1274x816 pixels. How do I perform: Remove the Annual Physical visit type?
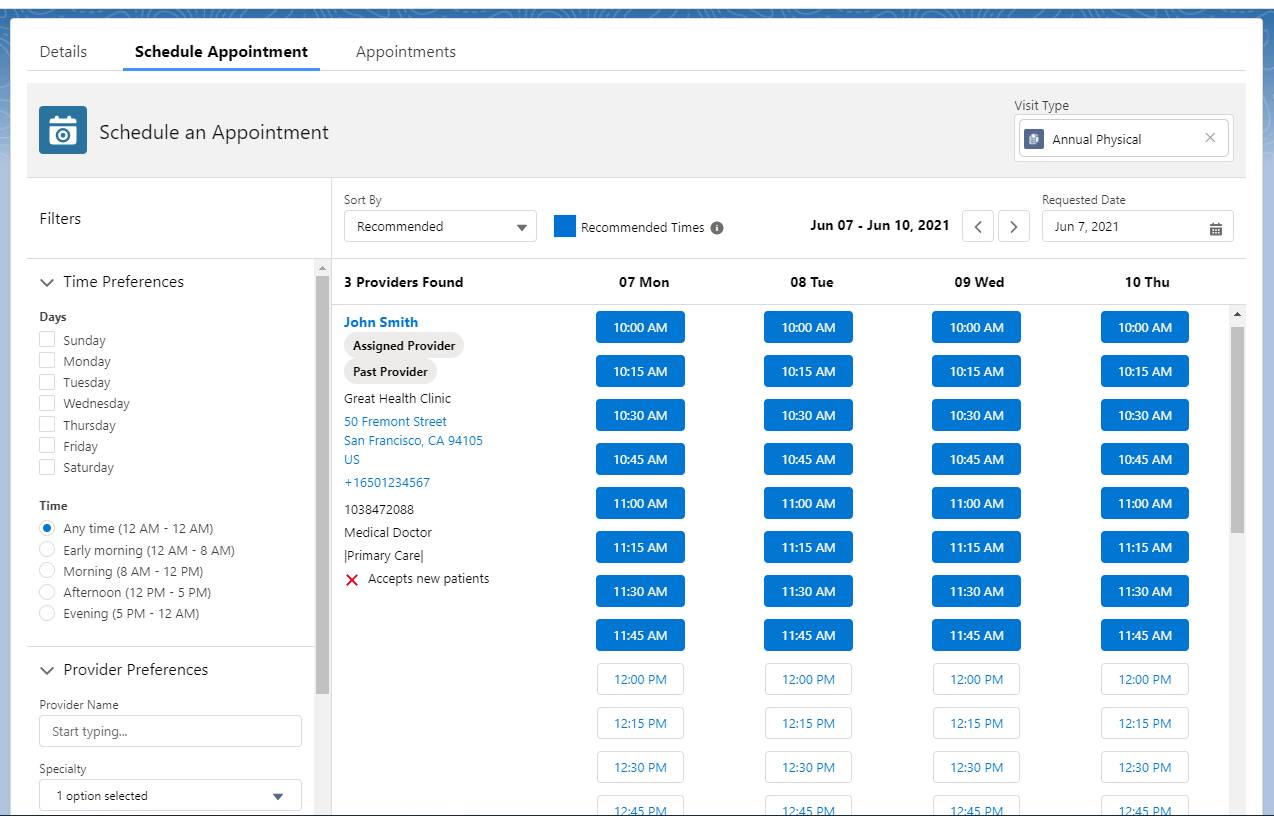click(1210, 138)
